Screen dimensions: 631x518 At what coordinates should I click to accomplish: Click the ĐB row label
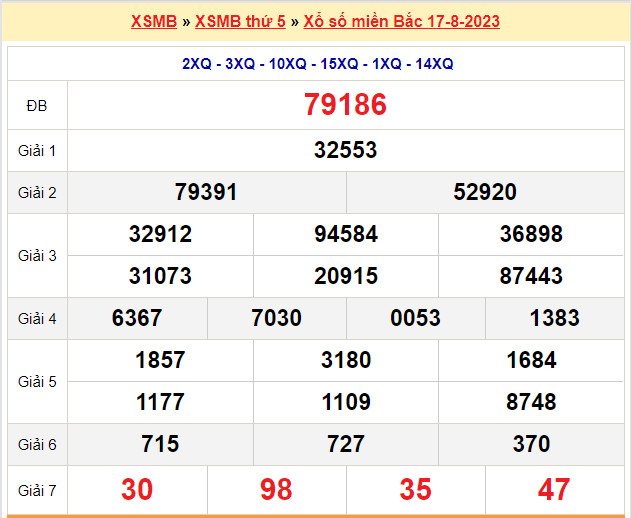coord(37,105)
